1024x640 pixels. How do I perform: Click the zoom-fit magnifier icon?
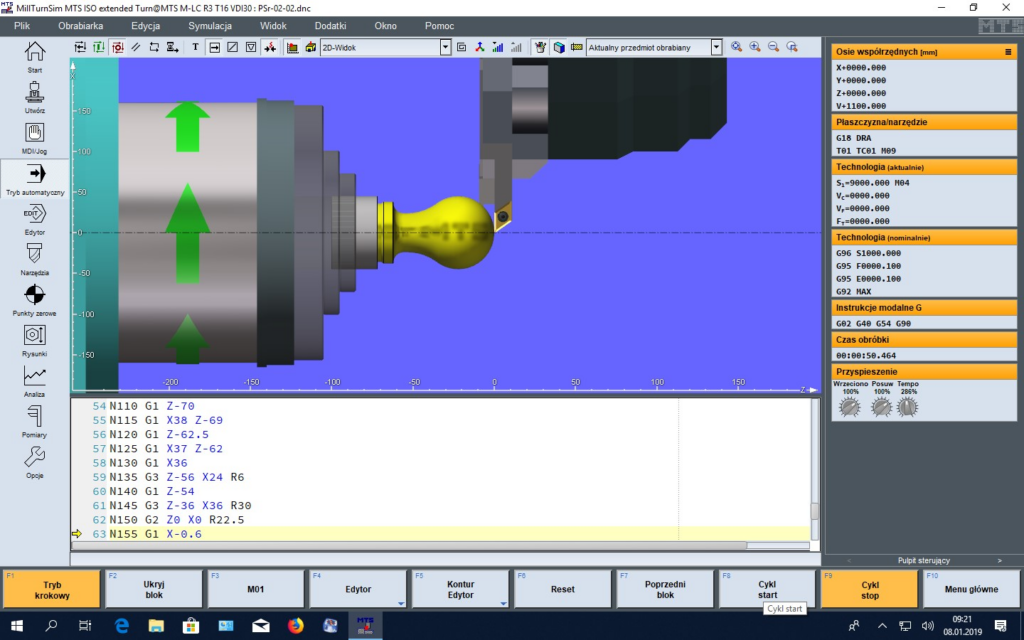[736, 47]
